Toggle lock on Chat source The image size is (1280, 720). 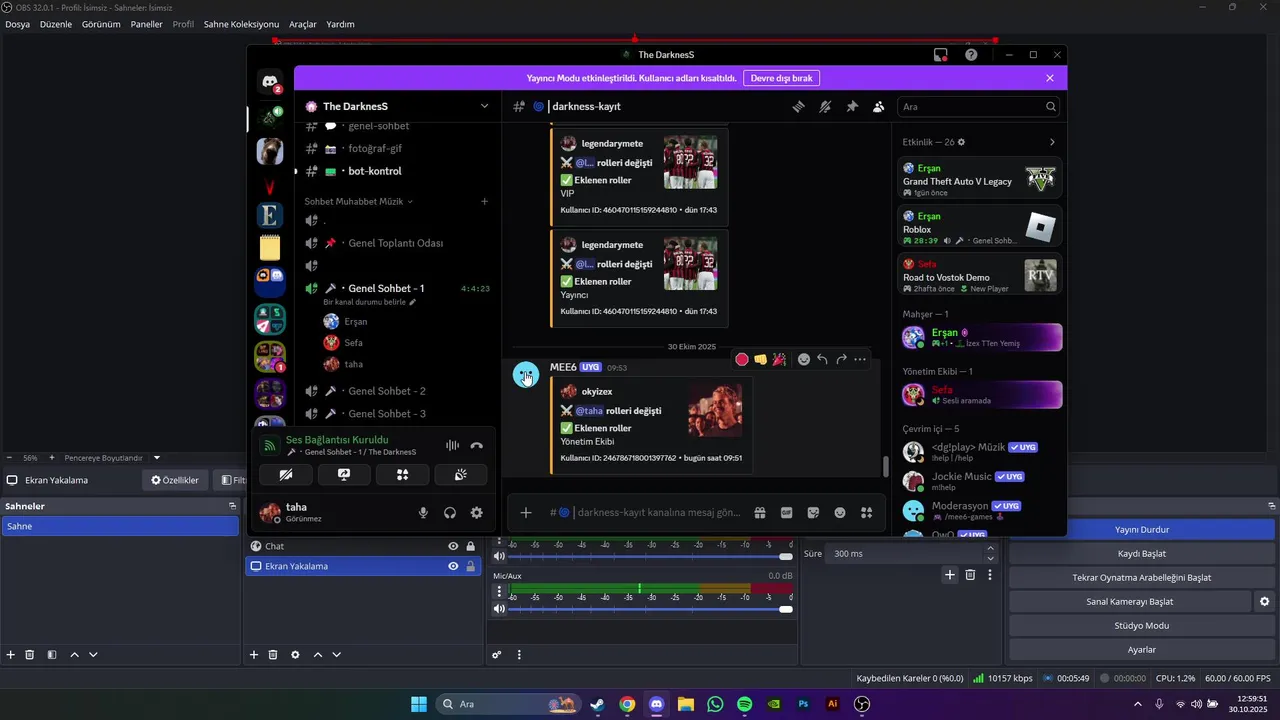470,546
